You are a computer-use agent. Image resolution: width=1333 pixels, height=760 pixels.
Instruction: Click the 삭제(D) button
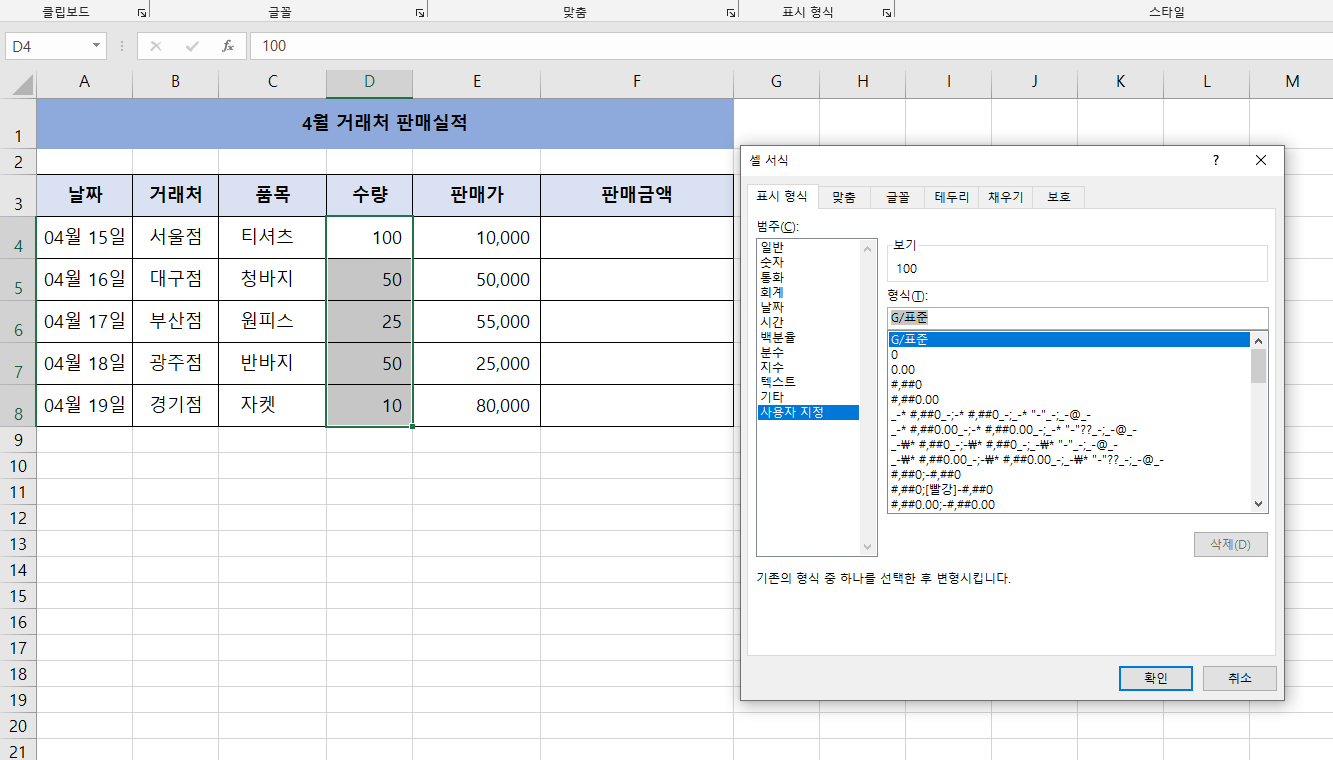[x=1231, y=545]
